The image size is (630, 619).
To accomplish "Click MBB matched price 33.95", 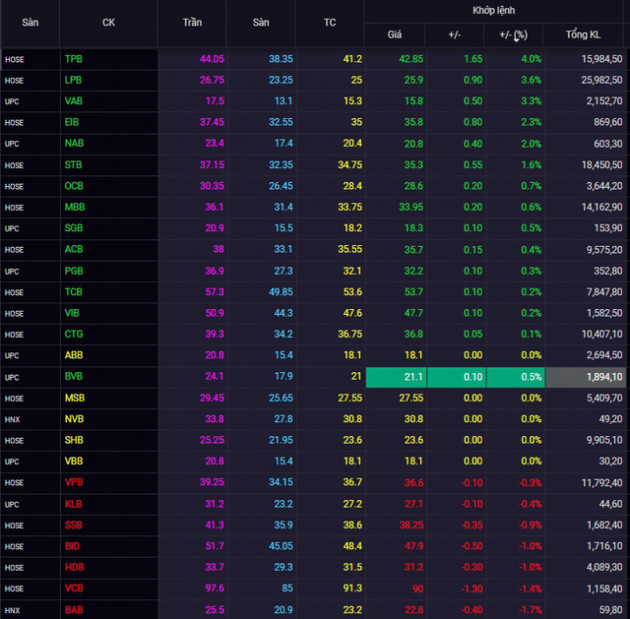I will click(x=411, y=207).
